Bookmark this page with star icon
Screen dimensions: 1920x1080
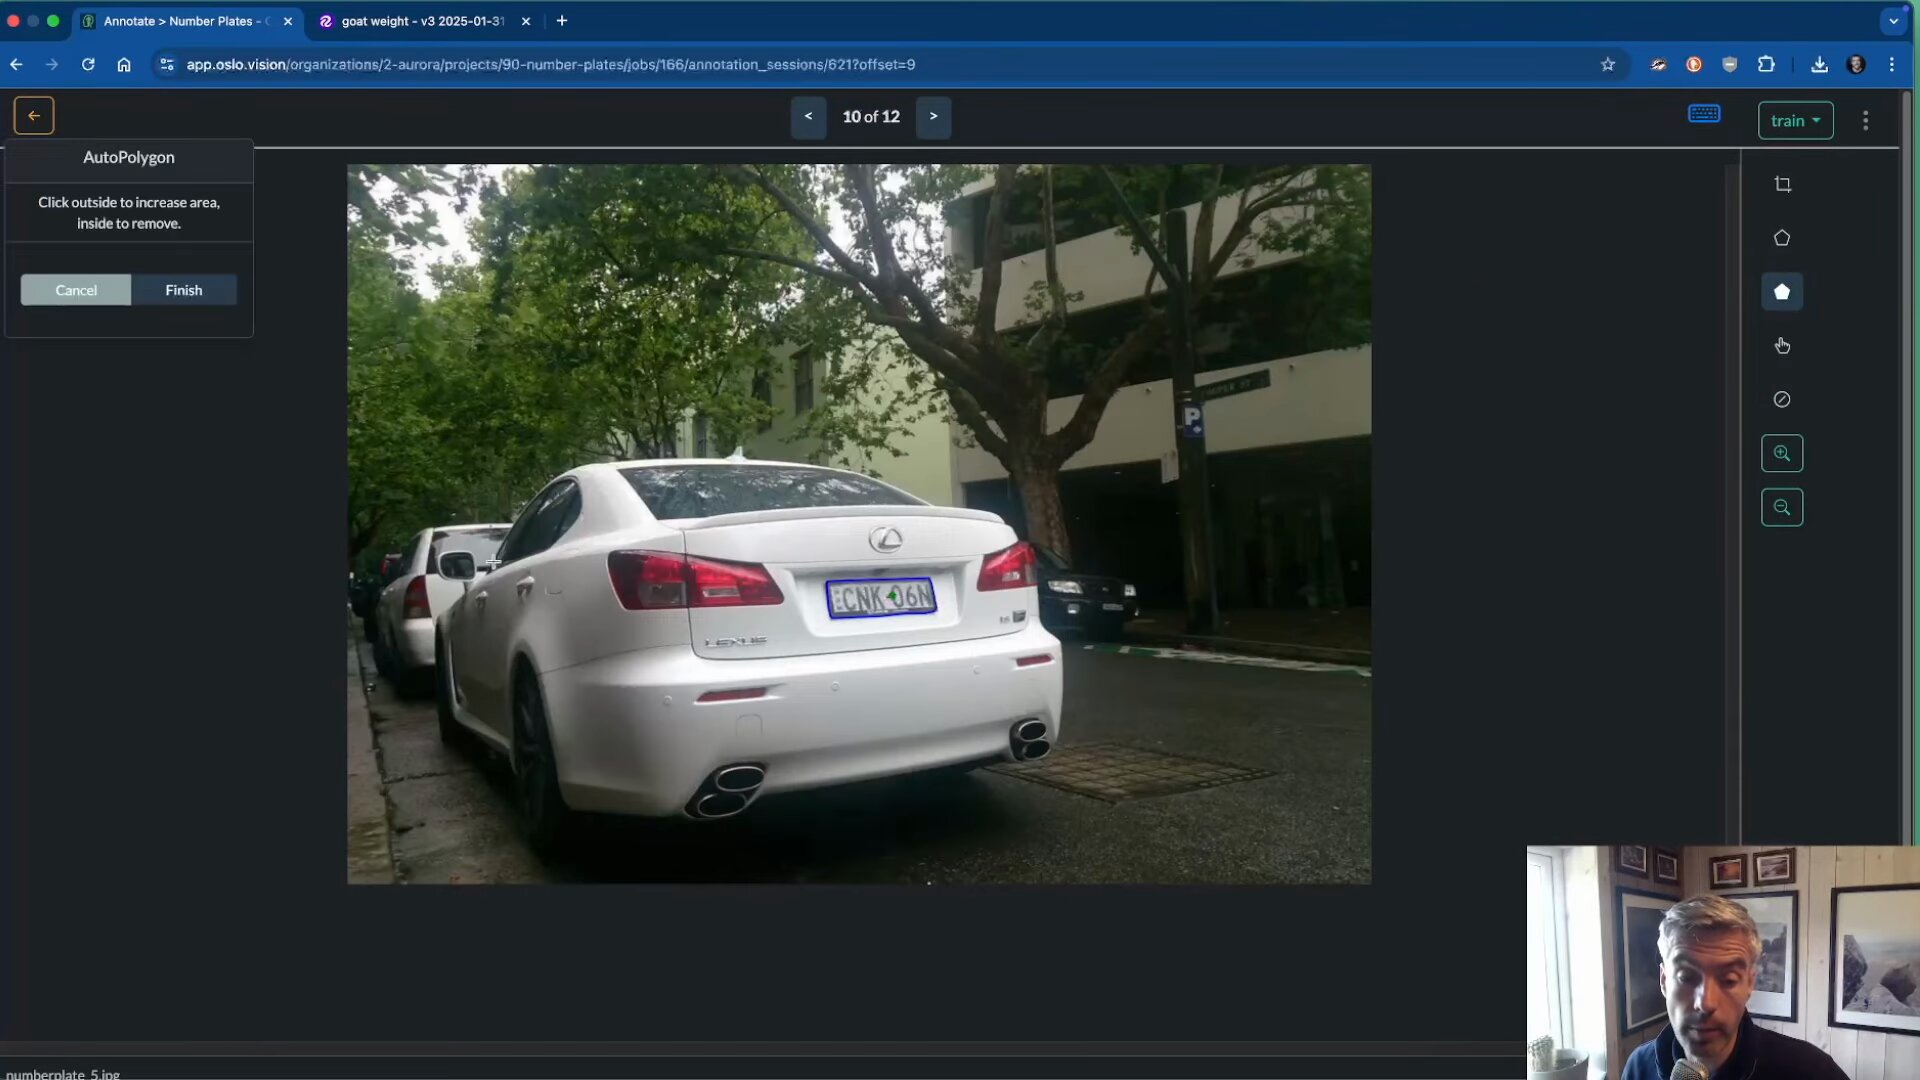[x=1607, y=64]
